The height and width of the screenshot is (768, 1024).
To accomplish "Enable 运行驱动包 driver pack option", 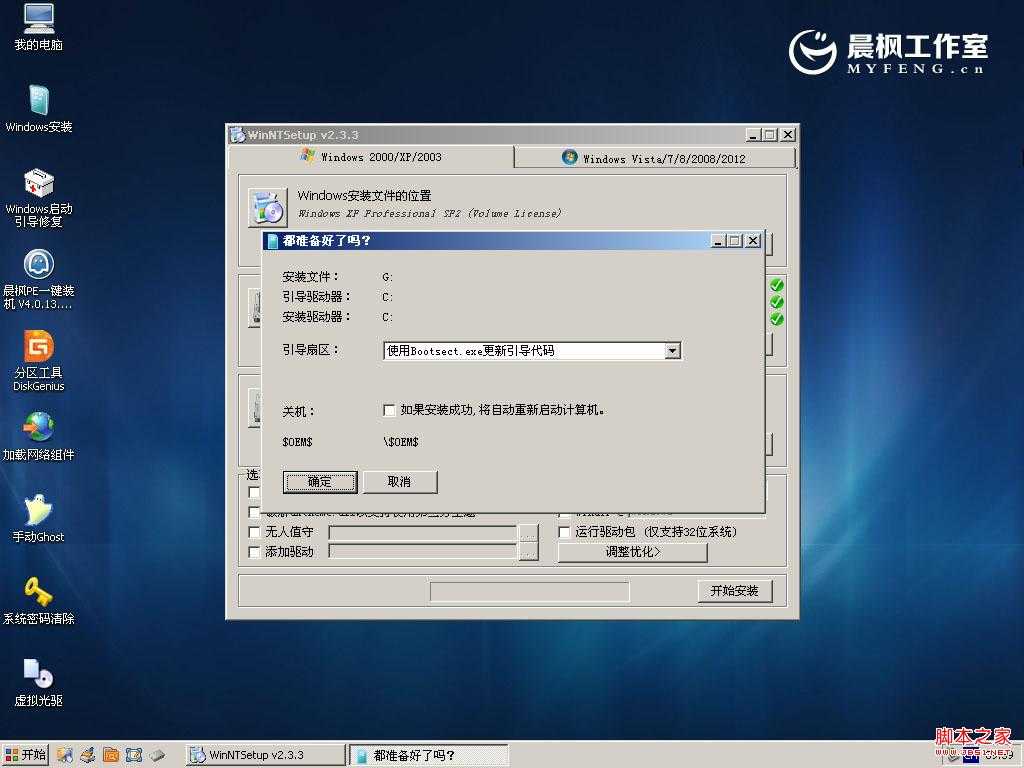I will click(x=564, y=532).
